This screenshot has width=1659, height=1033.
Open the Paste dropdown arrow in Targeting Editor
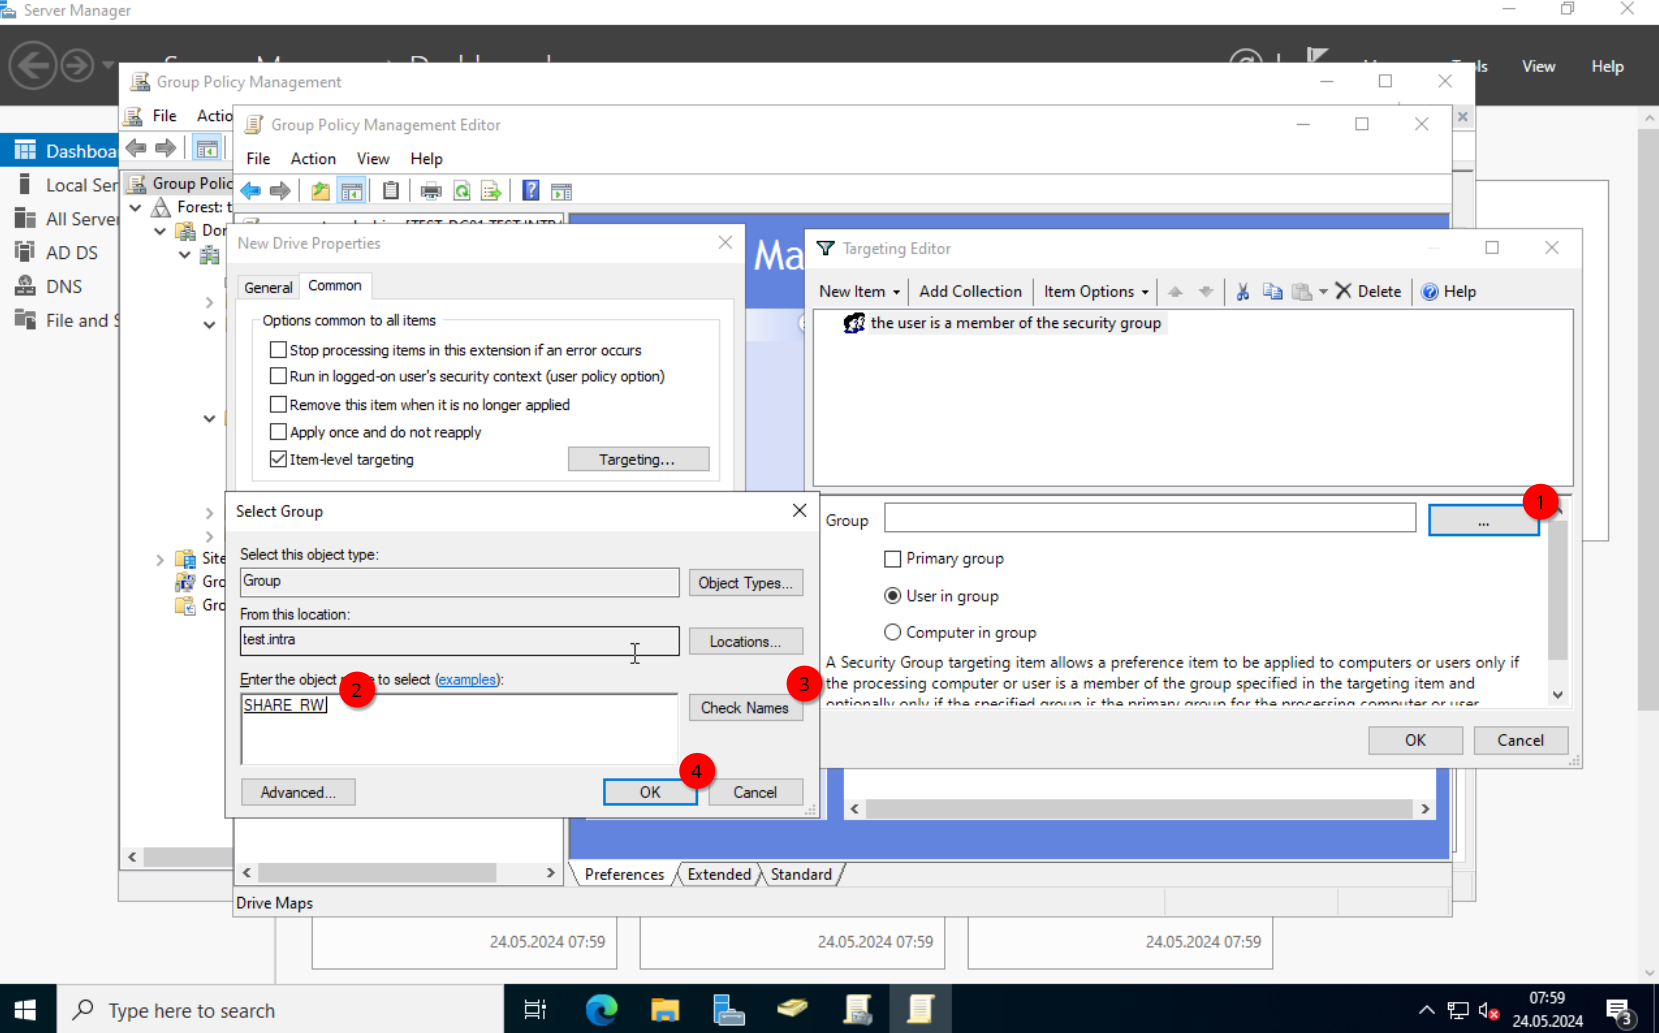pos(1323,291)
